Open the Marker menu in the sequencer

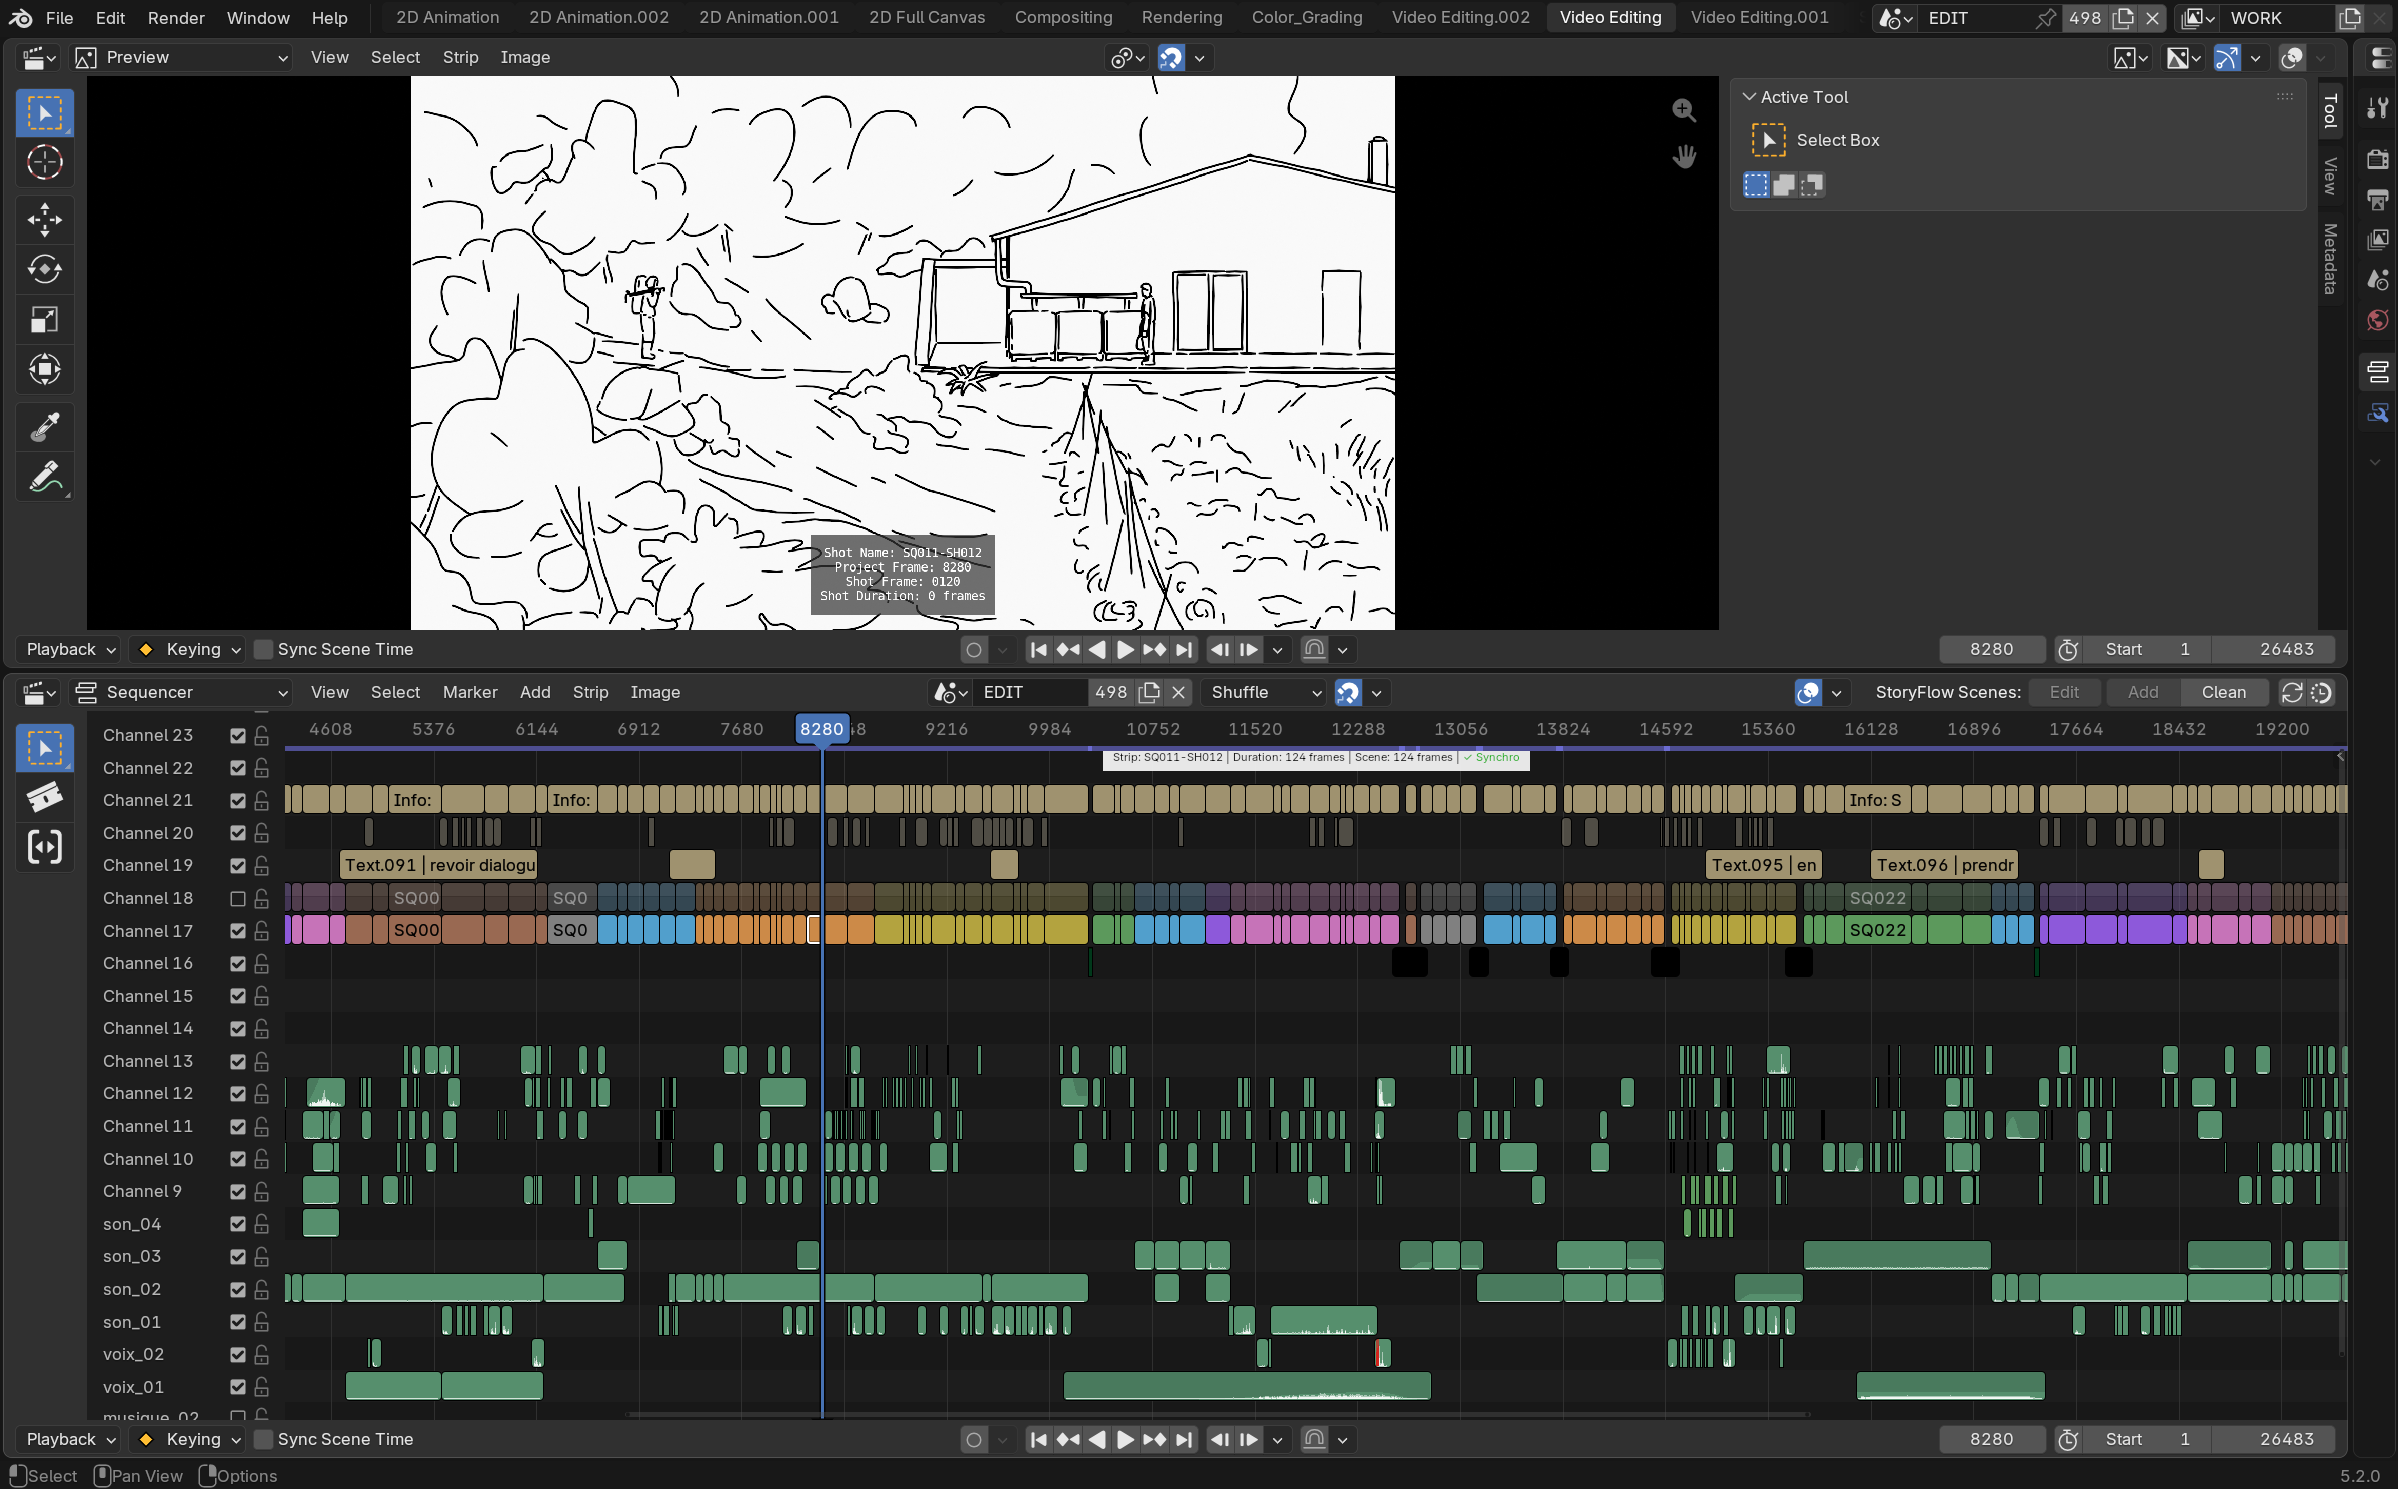point(470,693)
